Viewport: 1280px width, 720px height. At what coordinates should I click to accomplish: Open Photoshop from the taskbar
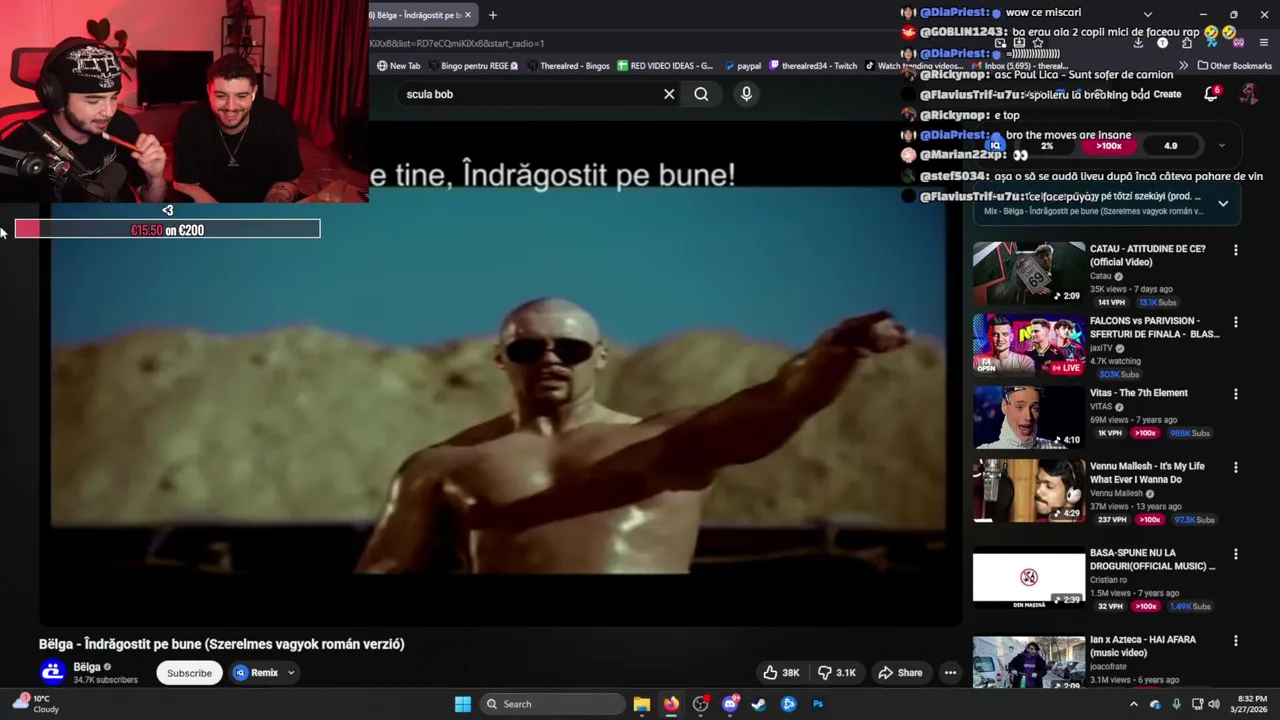(818, 704)
